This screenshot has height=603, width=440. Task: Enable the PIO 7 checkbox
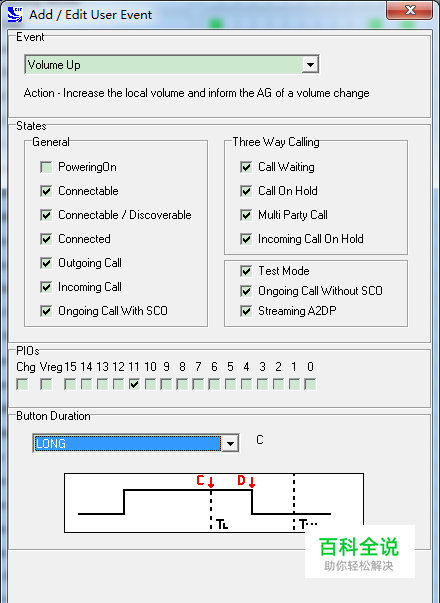[198, 384]
